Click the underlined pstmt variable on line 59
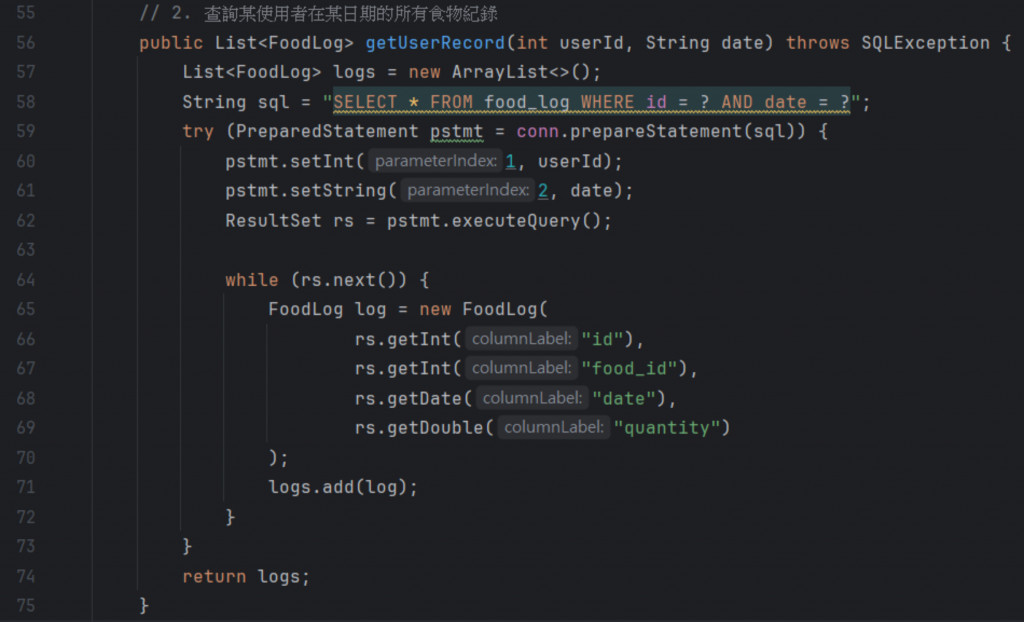Viewport: 1024px width, 622px height. point(456,132)
